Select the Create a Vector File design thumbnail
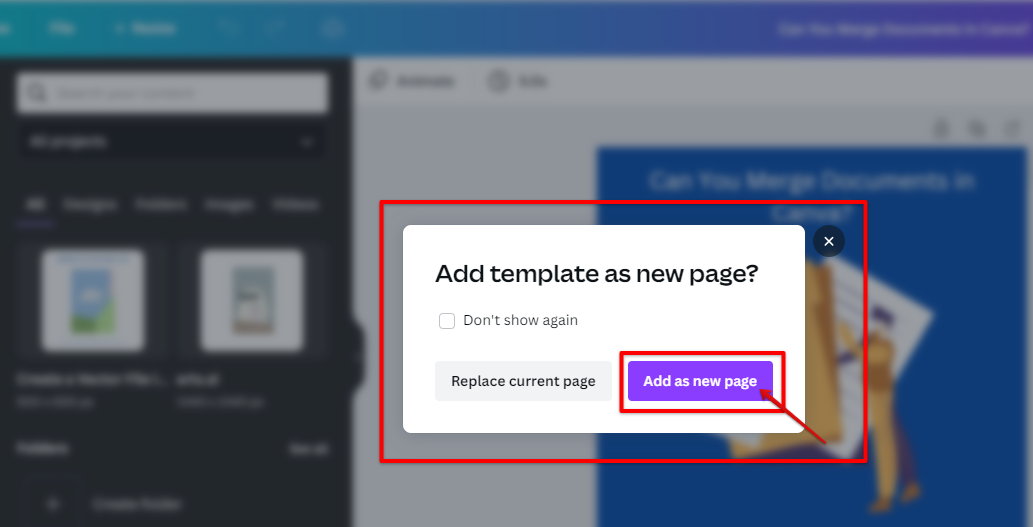The image size is (1033, 527). point(93,300)
